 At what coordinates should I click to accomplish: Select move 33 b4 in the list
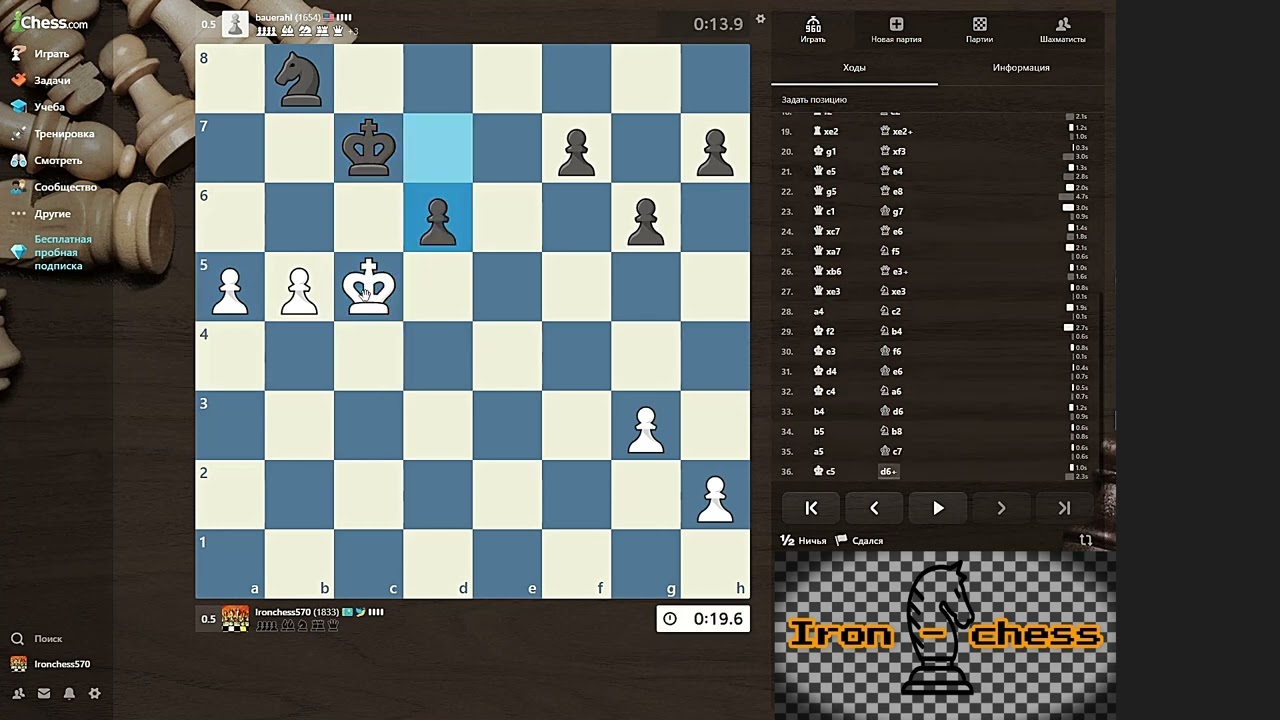click(819, 411)
